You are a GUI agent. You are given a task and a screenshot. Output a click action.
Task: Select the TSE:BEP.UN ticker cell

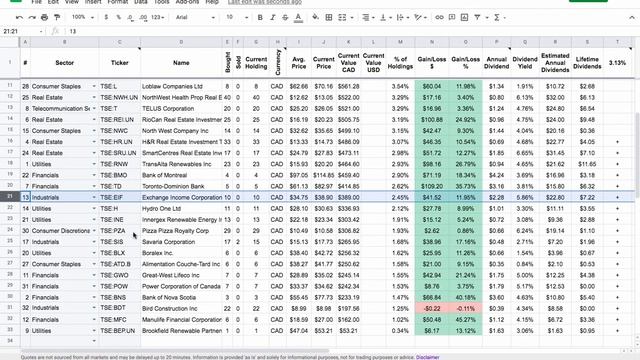point(120,331)
